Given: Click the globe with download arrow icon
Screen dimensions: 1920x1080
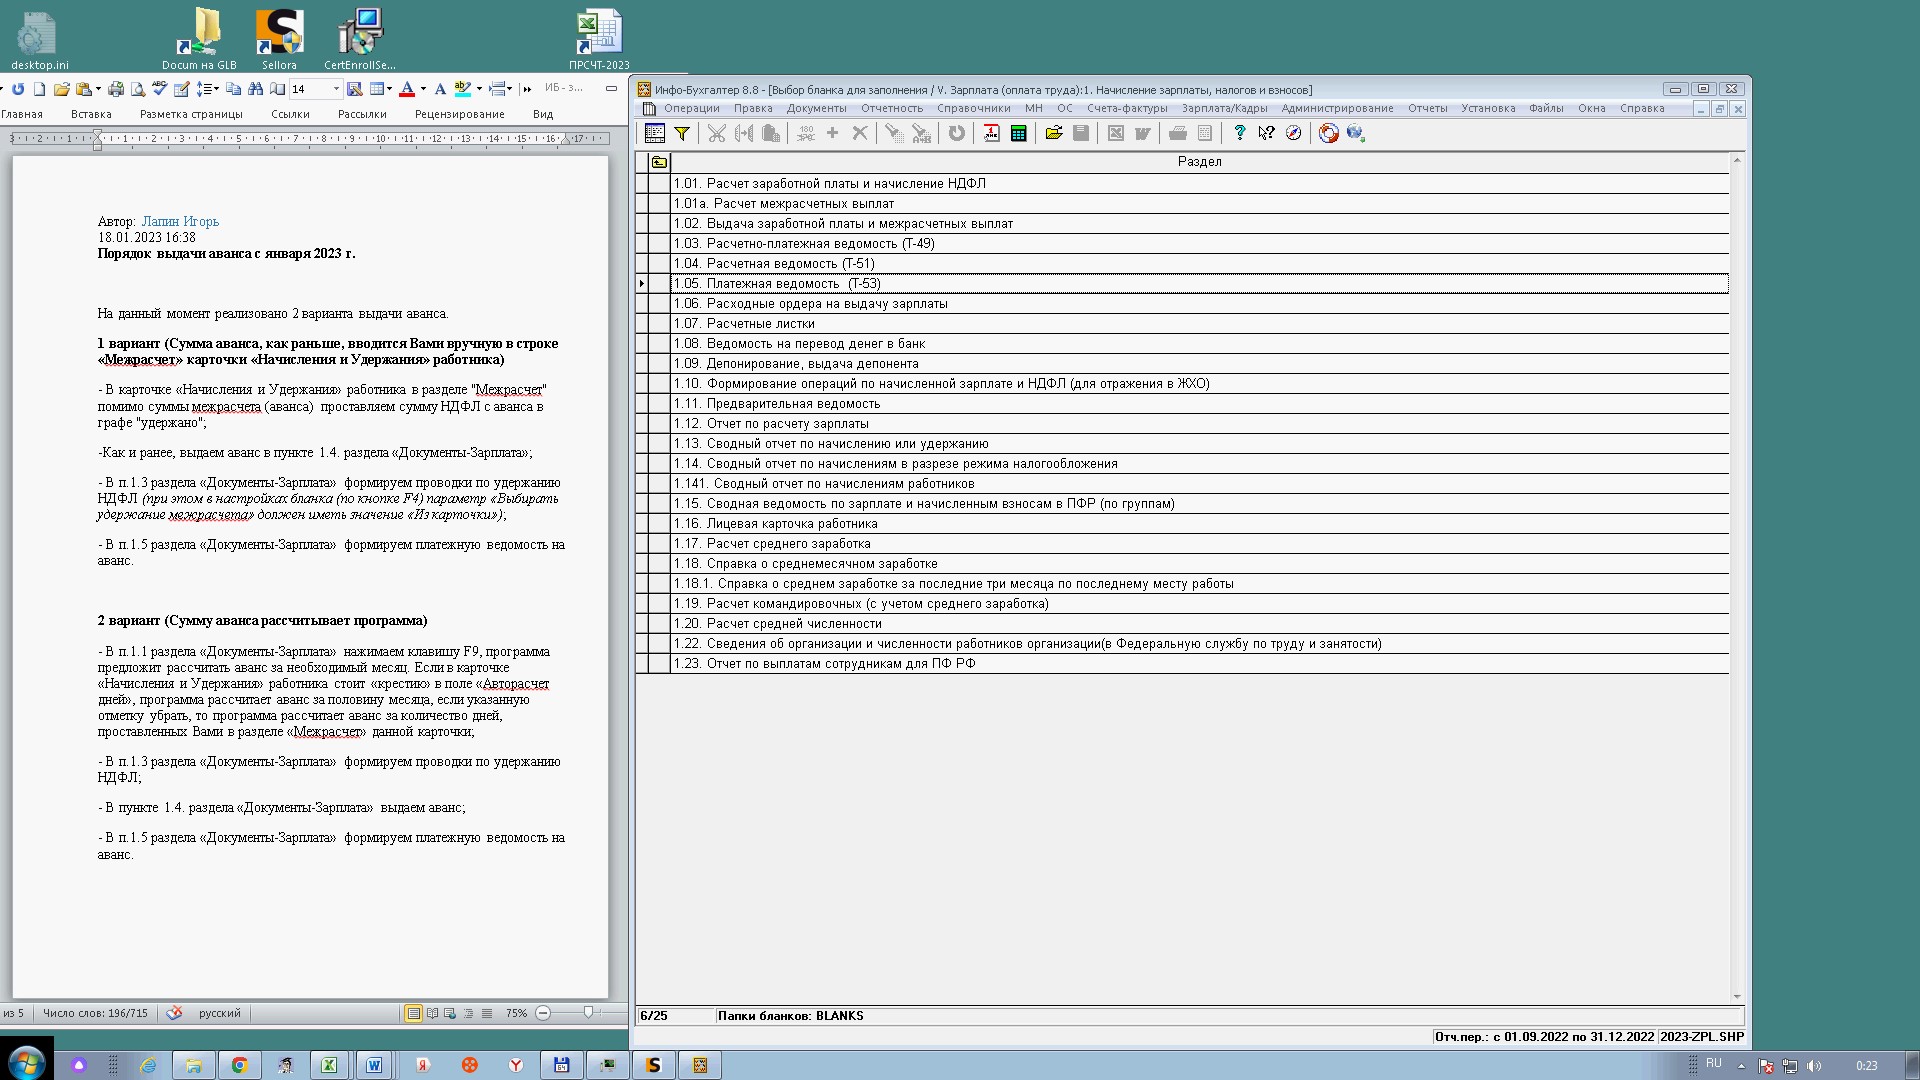Looking at the screenshot, I should (x=1355, y=133).
